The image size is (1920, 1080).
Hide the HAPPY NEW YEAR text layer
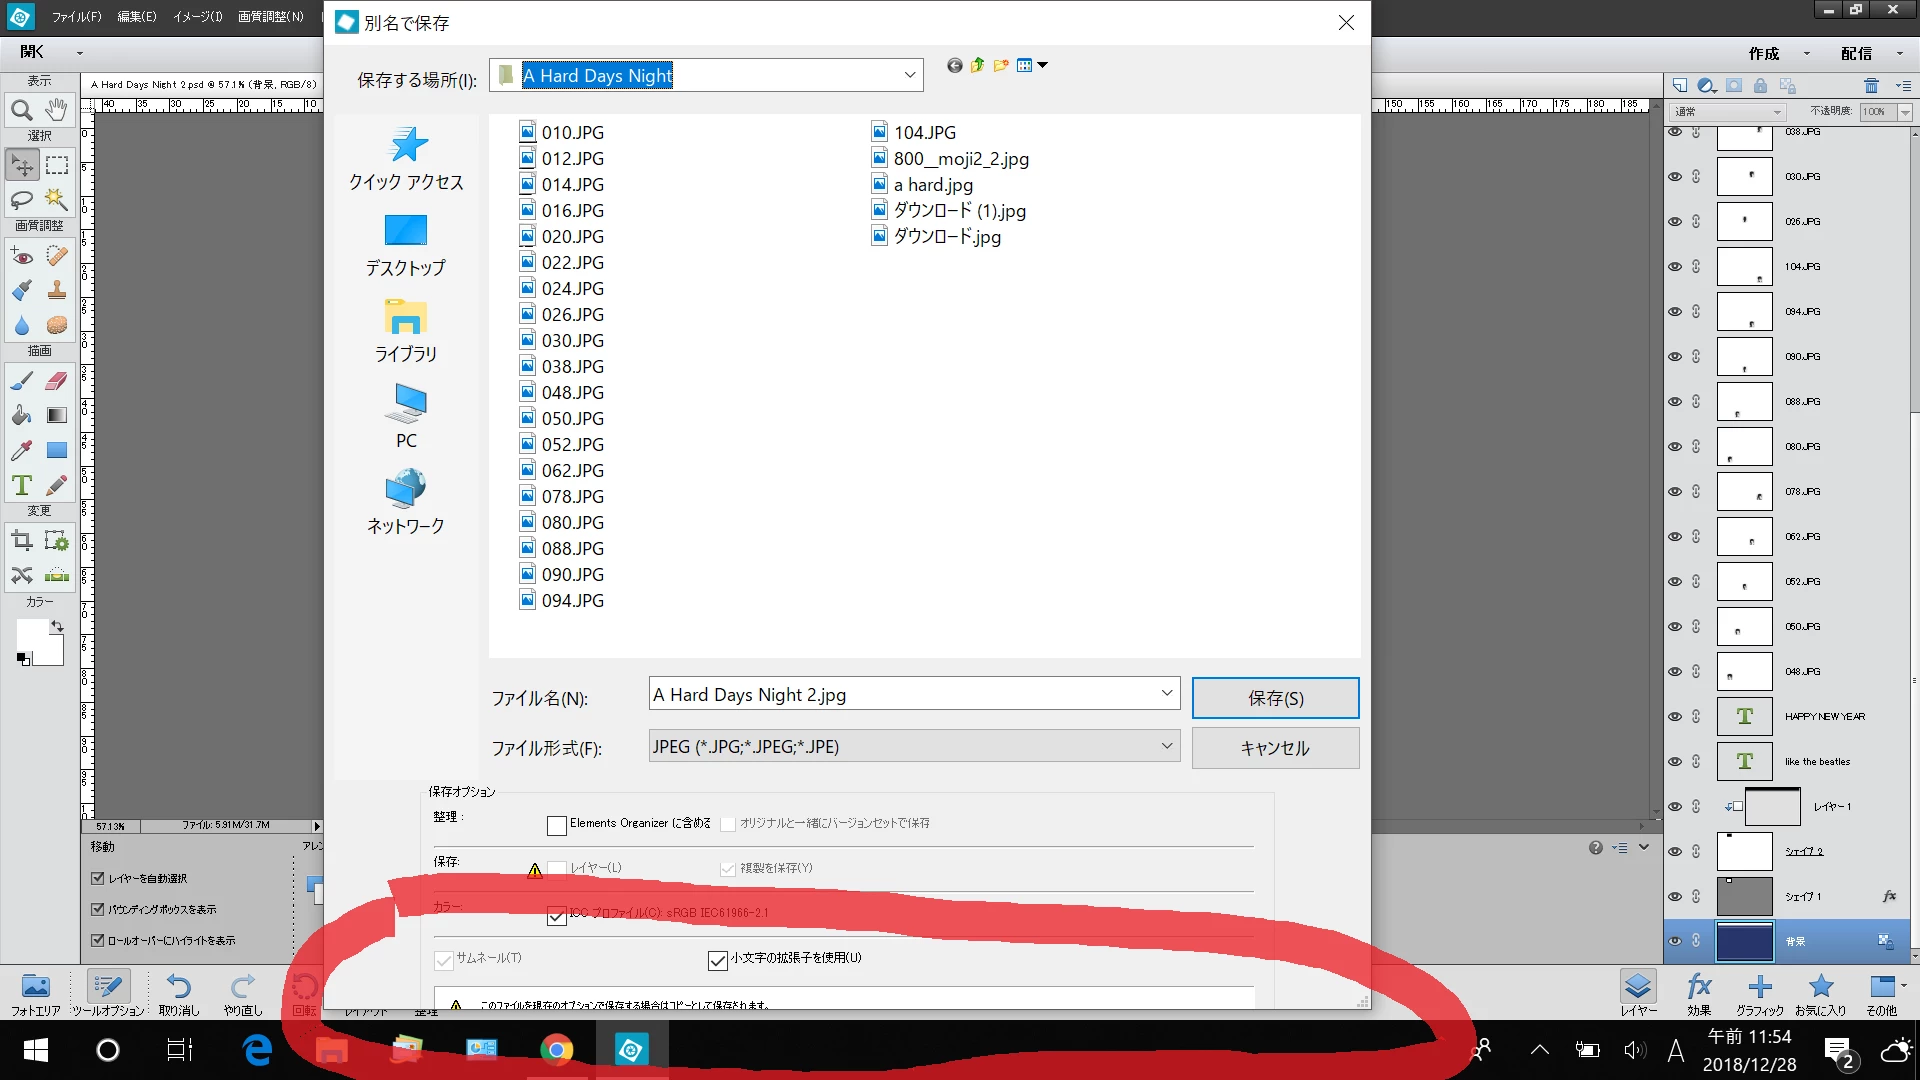tap(1675, 717)
